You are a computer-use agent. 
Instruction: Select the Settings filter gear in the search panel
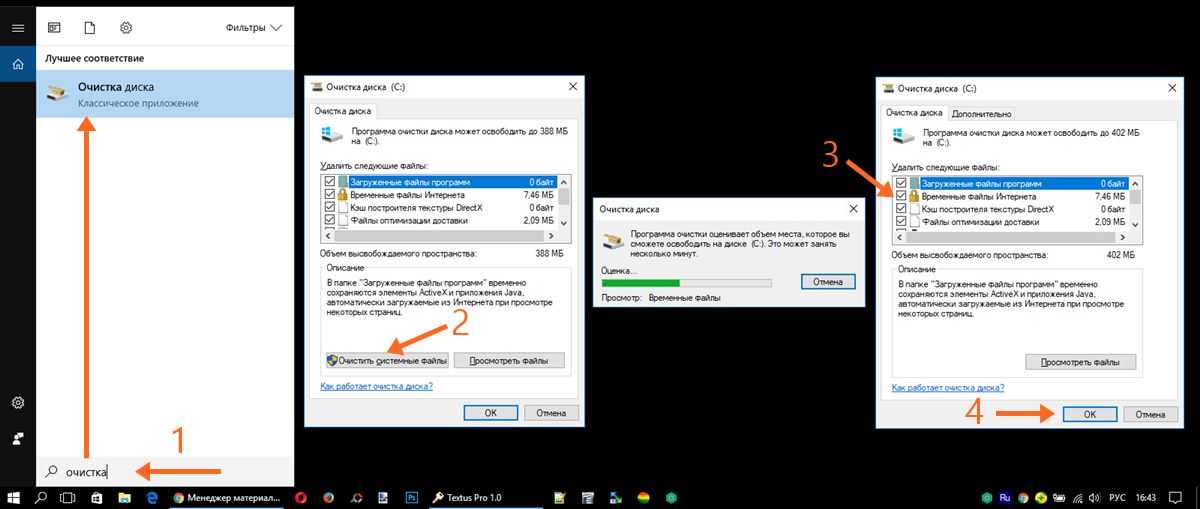pyautogui.click(x=125, y=28)
